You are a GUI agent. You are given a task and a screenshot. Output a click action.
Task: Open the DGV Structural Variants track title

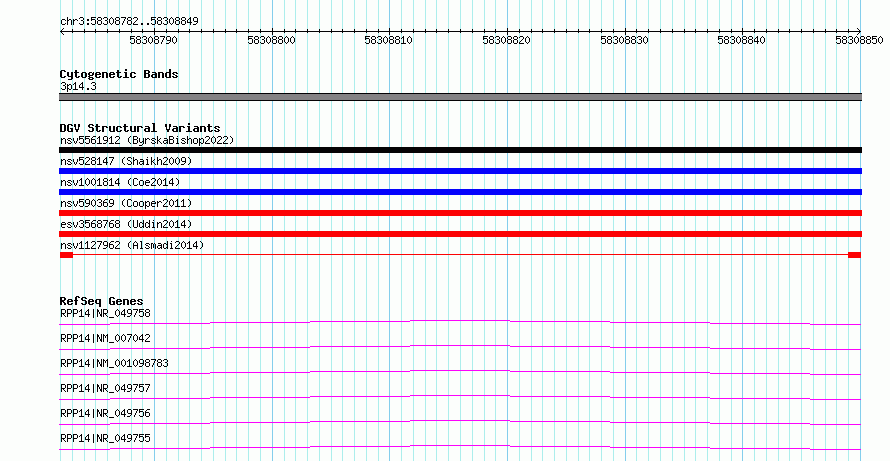point(140,128)
